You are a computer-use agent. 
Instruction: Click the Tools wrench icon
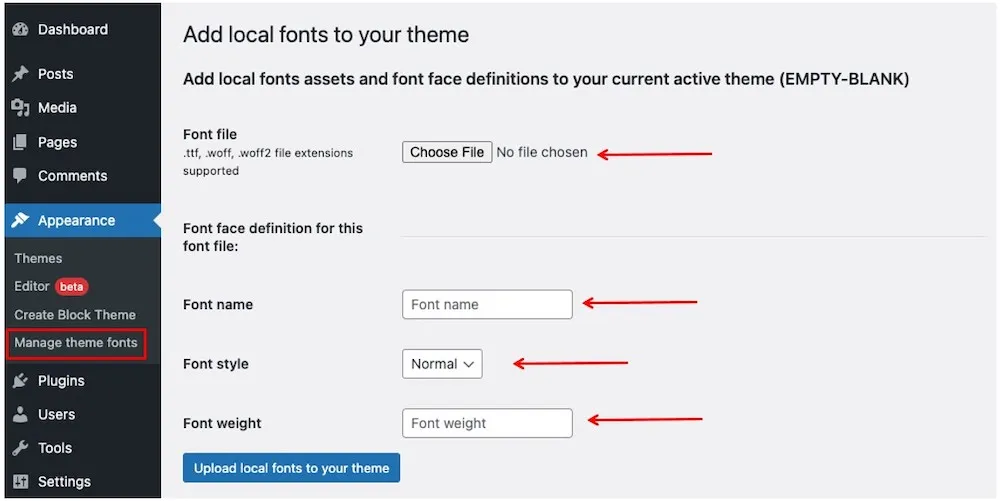click(20, 448)
